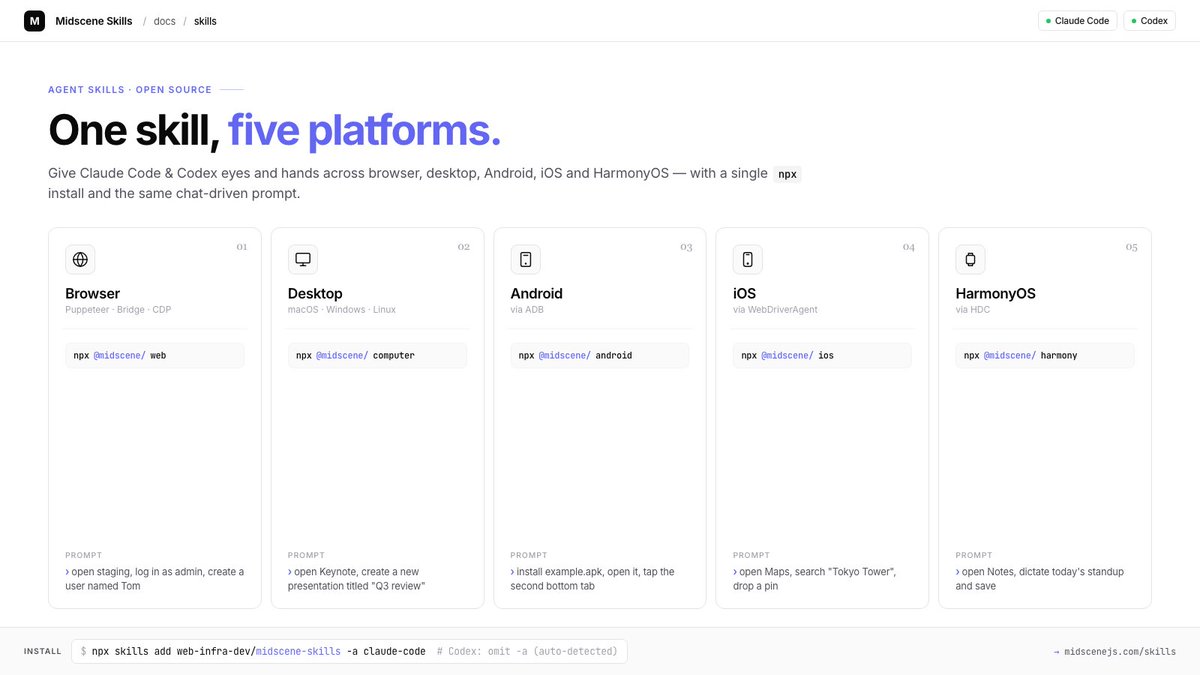
Task: Click the "open Maps, search Tokyo Tower" prompt
Action: click(815, 579)
